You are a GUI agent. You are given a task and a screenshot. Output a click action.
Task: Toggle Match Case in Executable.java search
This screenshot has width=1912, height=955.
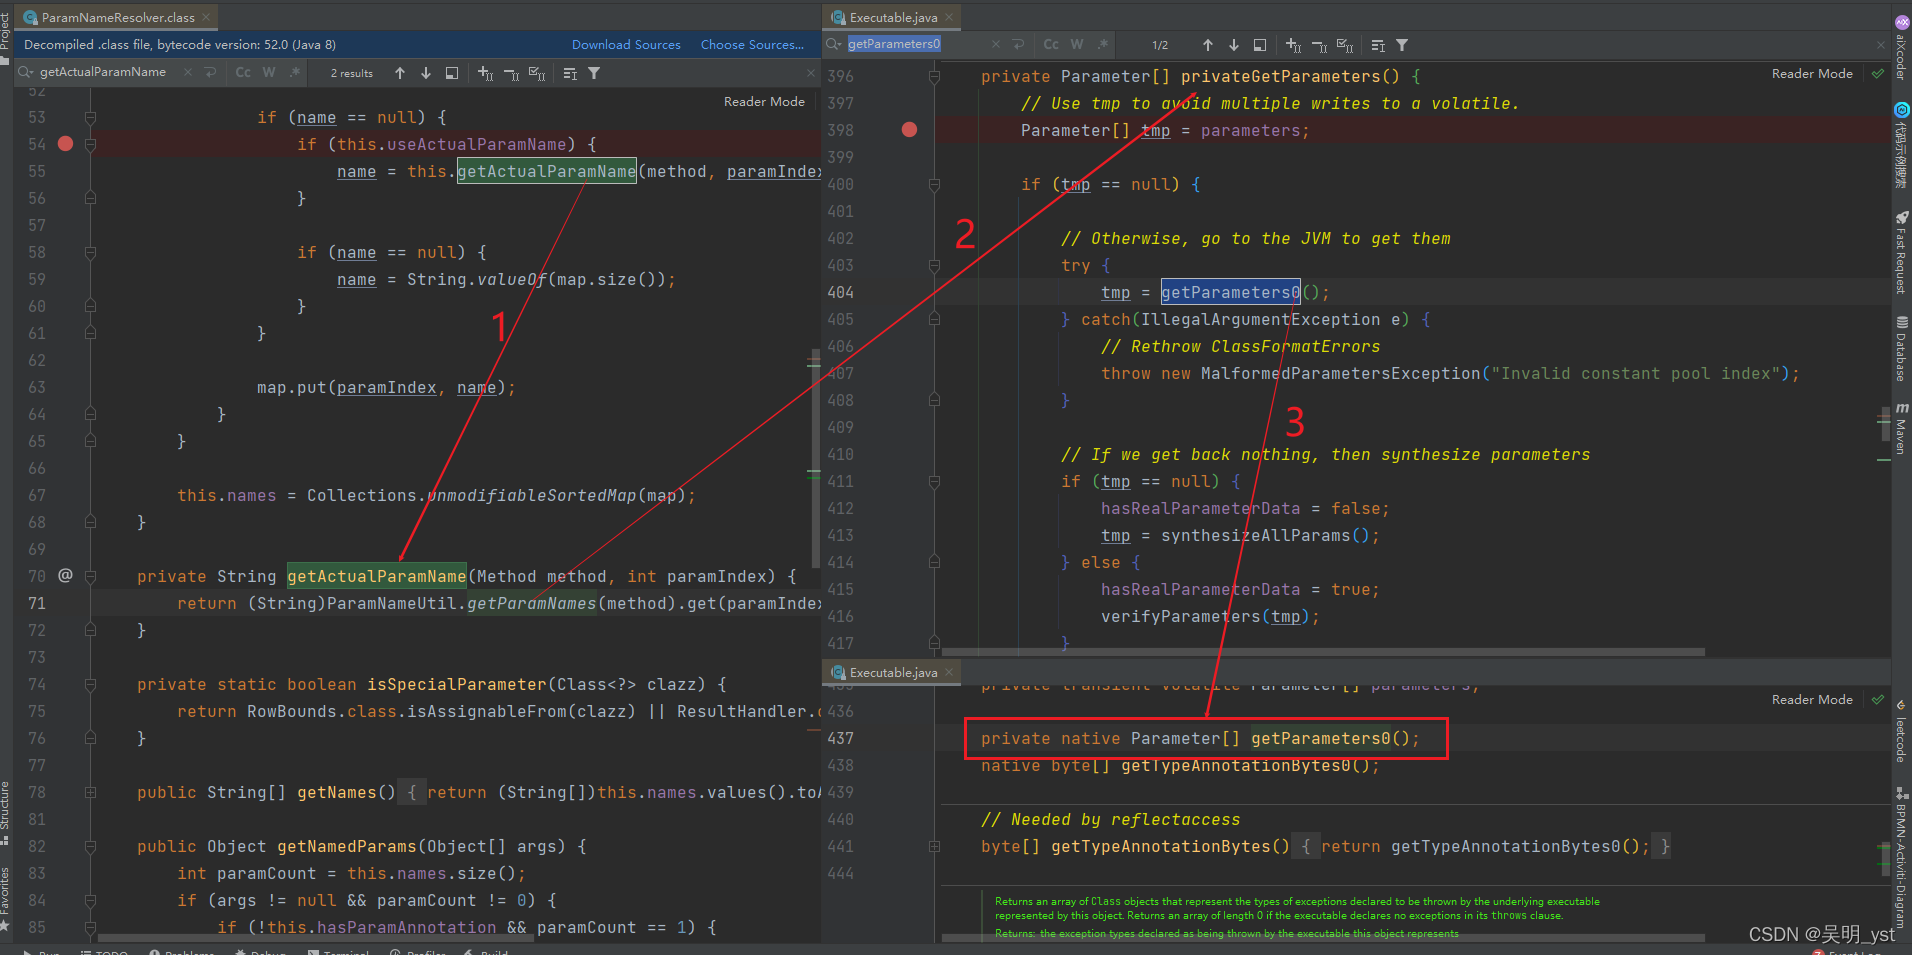pyautogui.click(x=1051, y=45)
